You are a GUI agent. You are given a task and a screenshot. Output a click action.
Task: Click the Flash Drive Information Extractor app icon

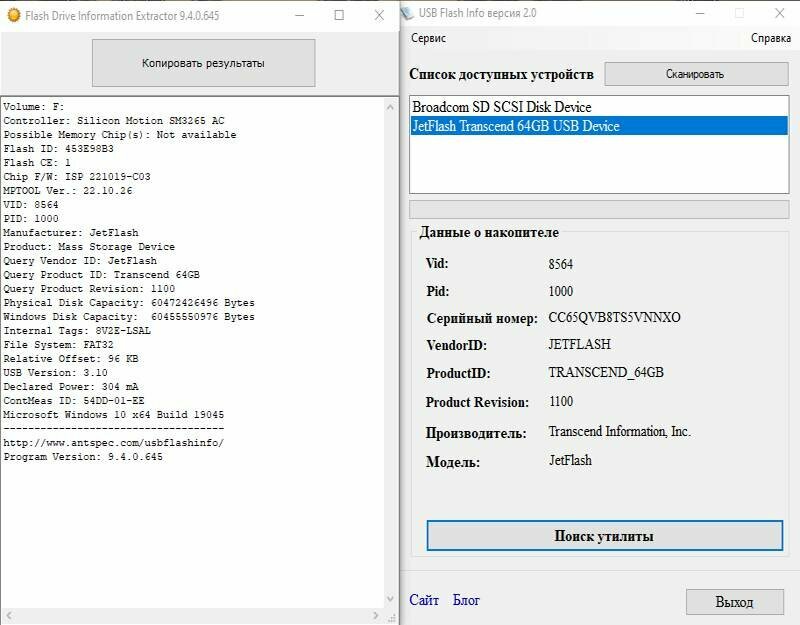(x=14, y=15)
